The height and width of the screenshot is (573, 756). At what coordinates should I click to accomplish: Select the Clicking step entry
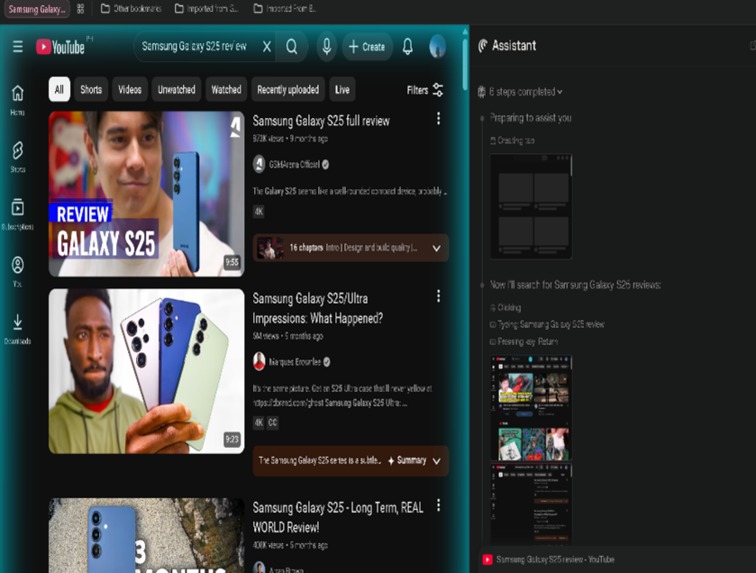(505, 307)
